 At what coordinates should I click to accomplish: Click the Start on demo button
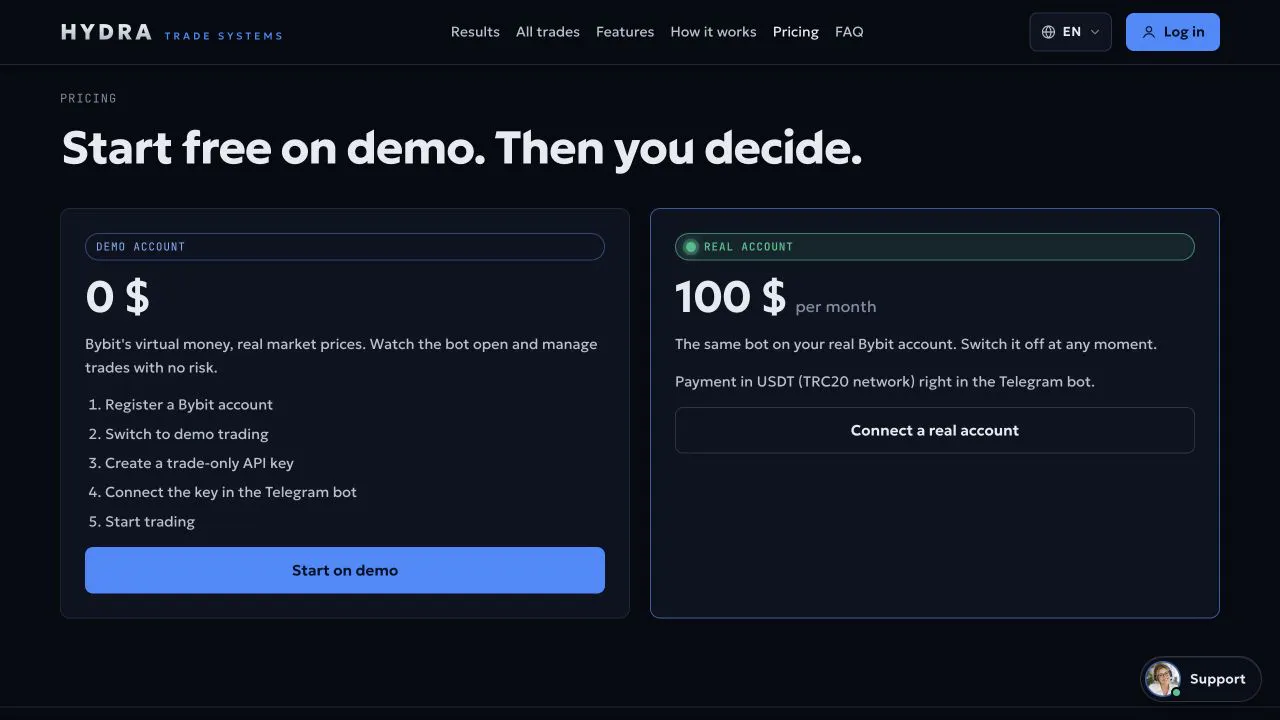point(345,570)
